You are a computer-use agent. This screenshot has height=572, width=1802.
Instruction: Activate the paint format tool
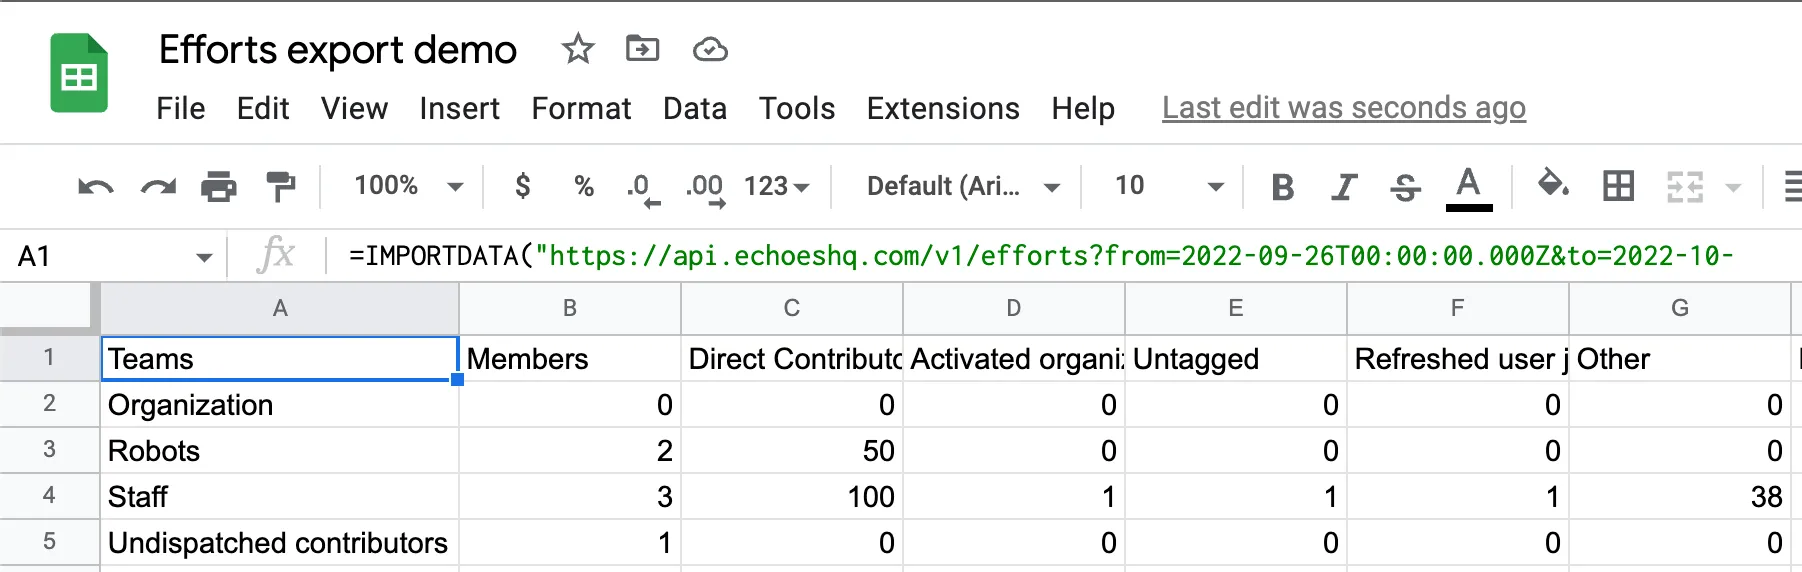coord(281,186)
